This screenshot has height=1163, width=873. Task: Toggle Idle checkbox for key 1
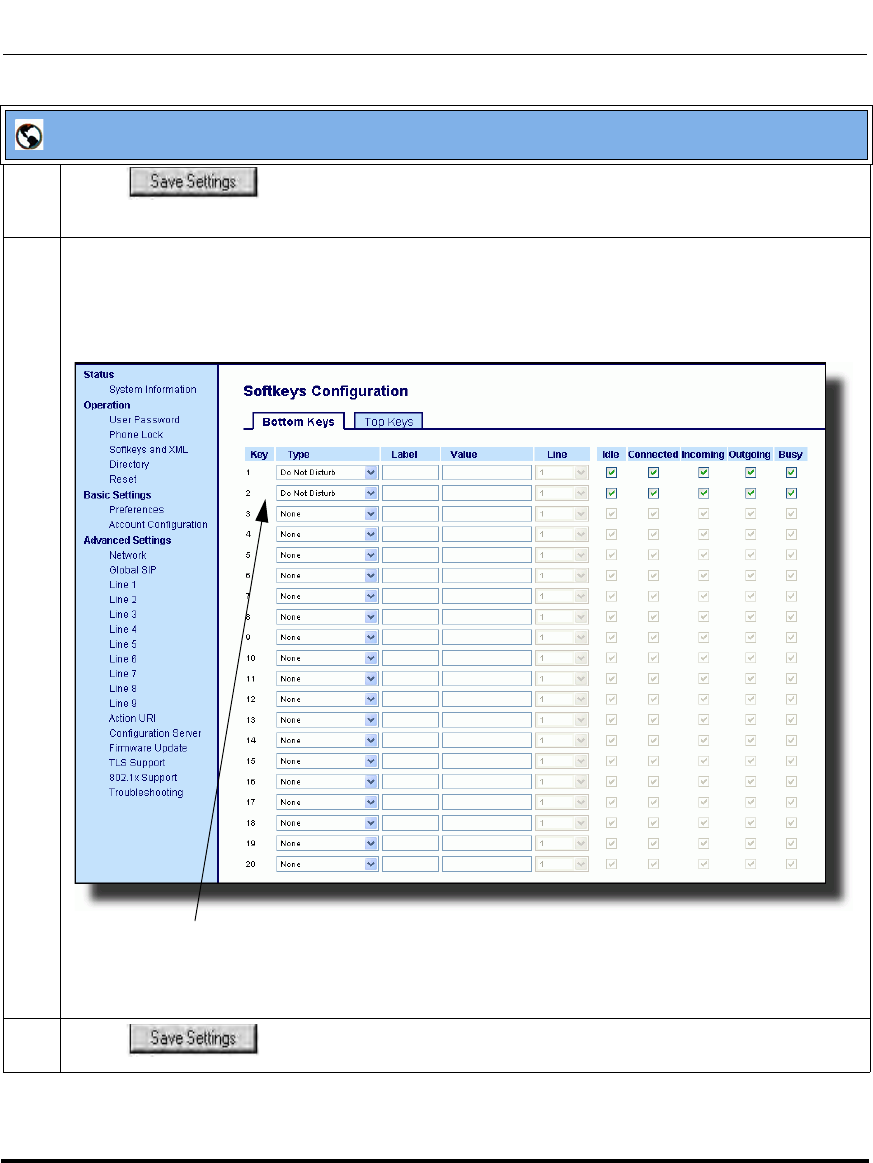tap(611, 472)
